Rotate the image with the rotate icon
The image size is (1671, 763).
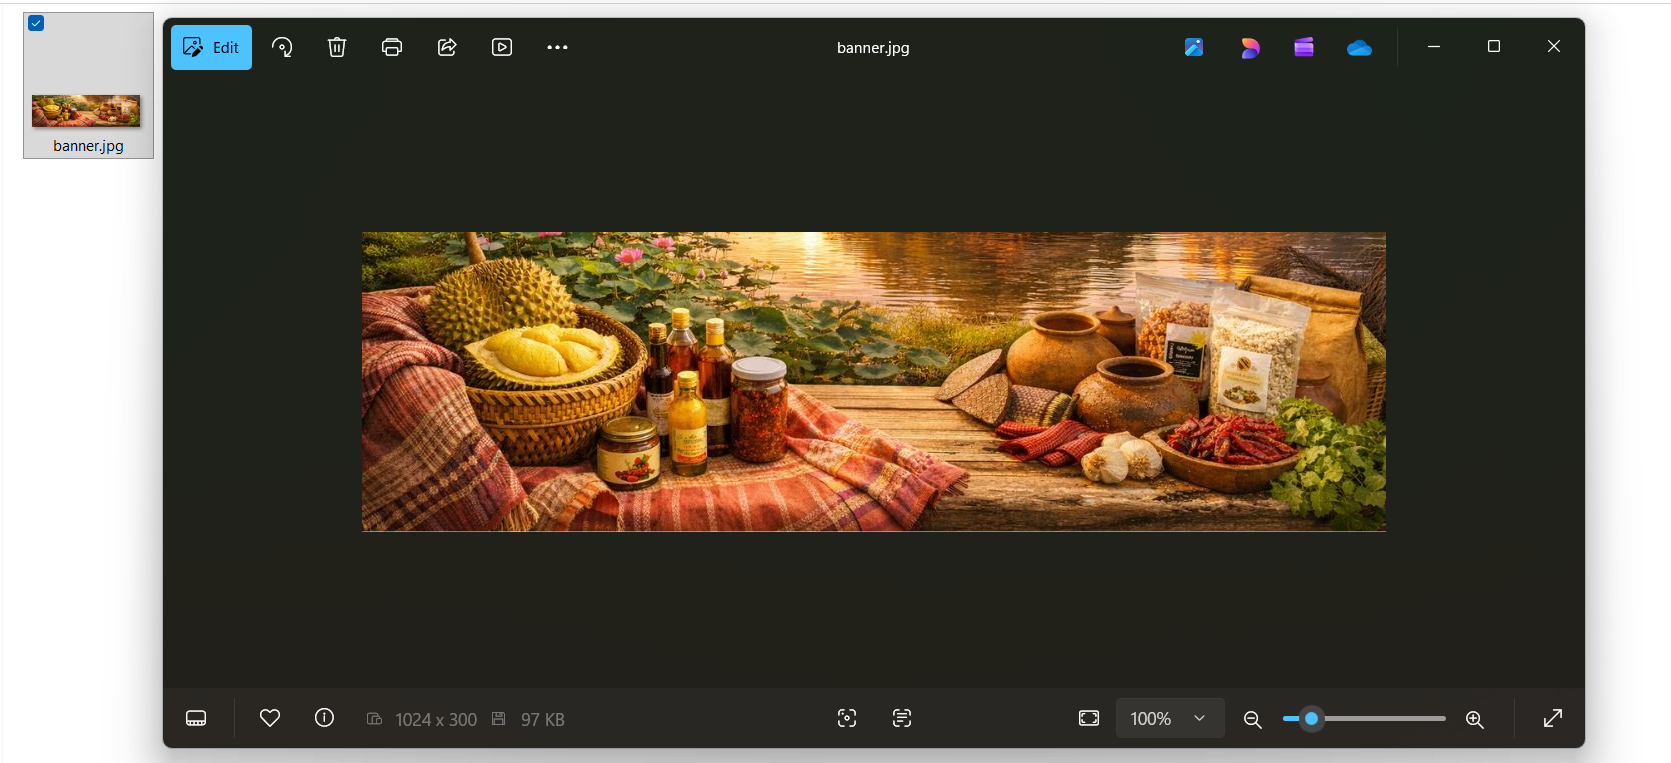point(282,47)
